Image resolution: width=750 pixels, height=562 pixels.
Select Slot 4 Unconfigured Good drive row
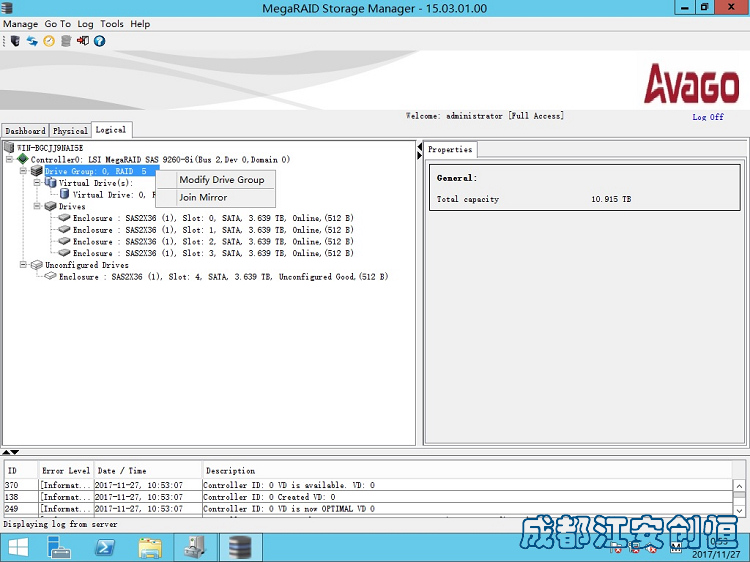tap(223, 276)
